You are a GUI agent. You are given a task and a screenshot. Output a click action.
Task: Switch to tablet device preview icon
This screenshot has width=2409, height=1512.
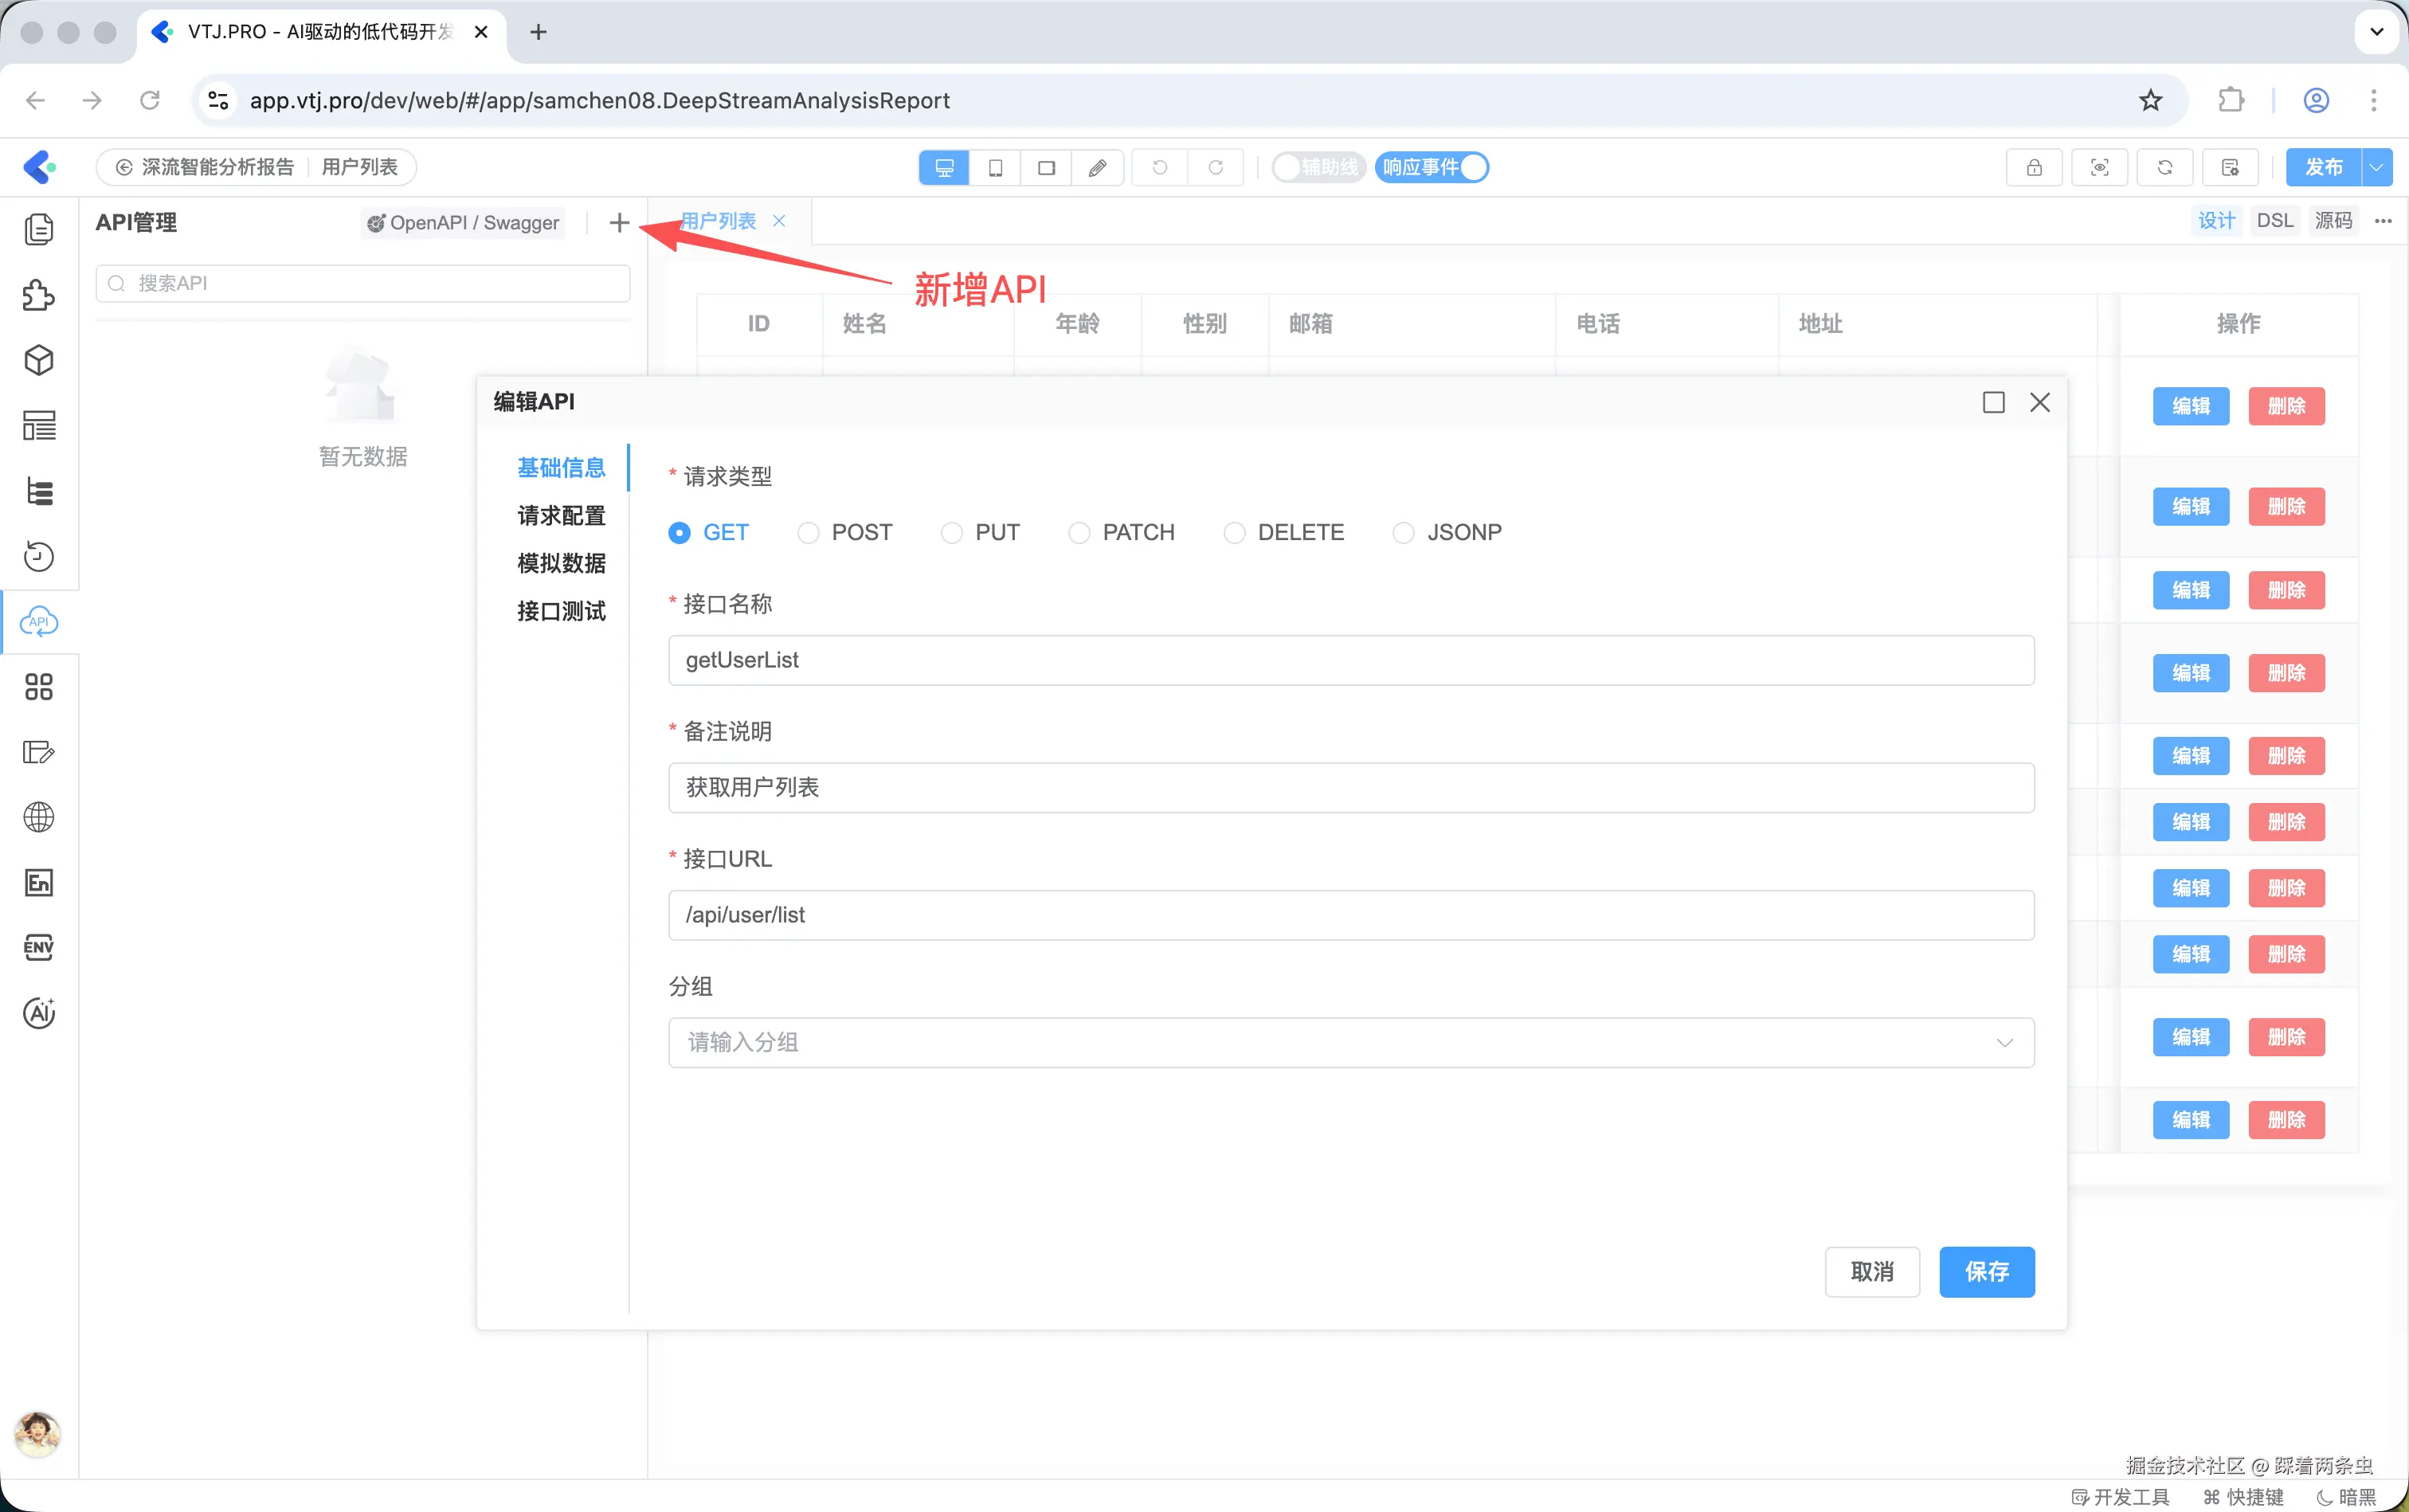995,167
